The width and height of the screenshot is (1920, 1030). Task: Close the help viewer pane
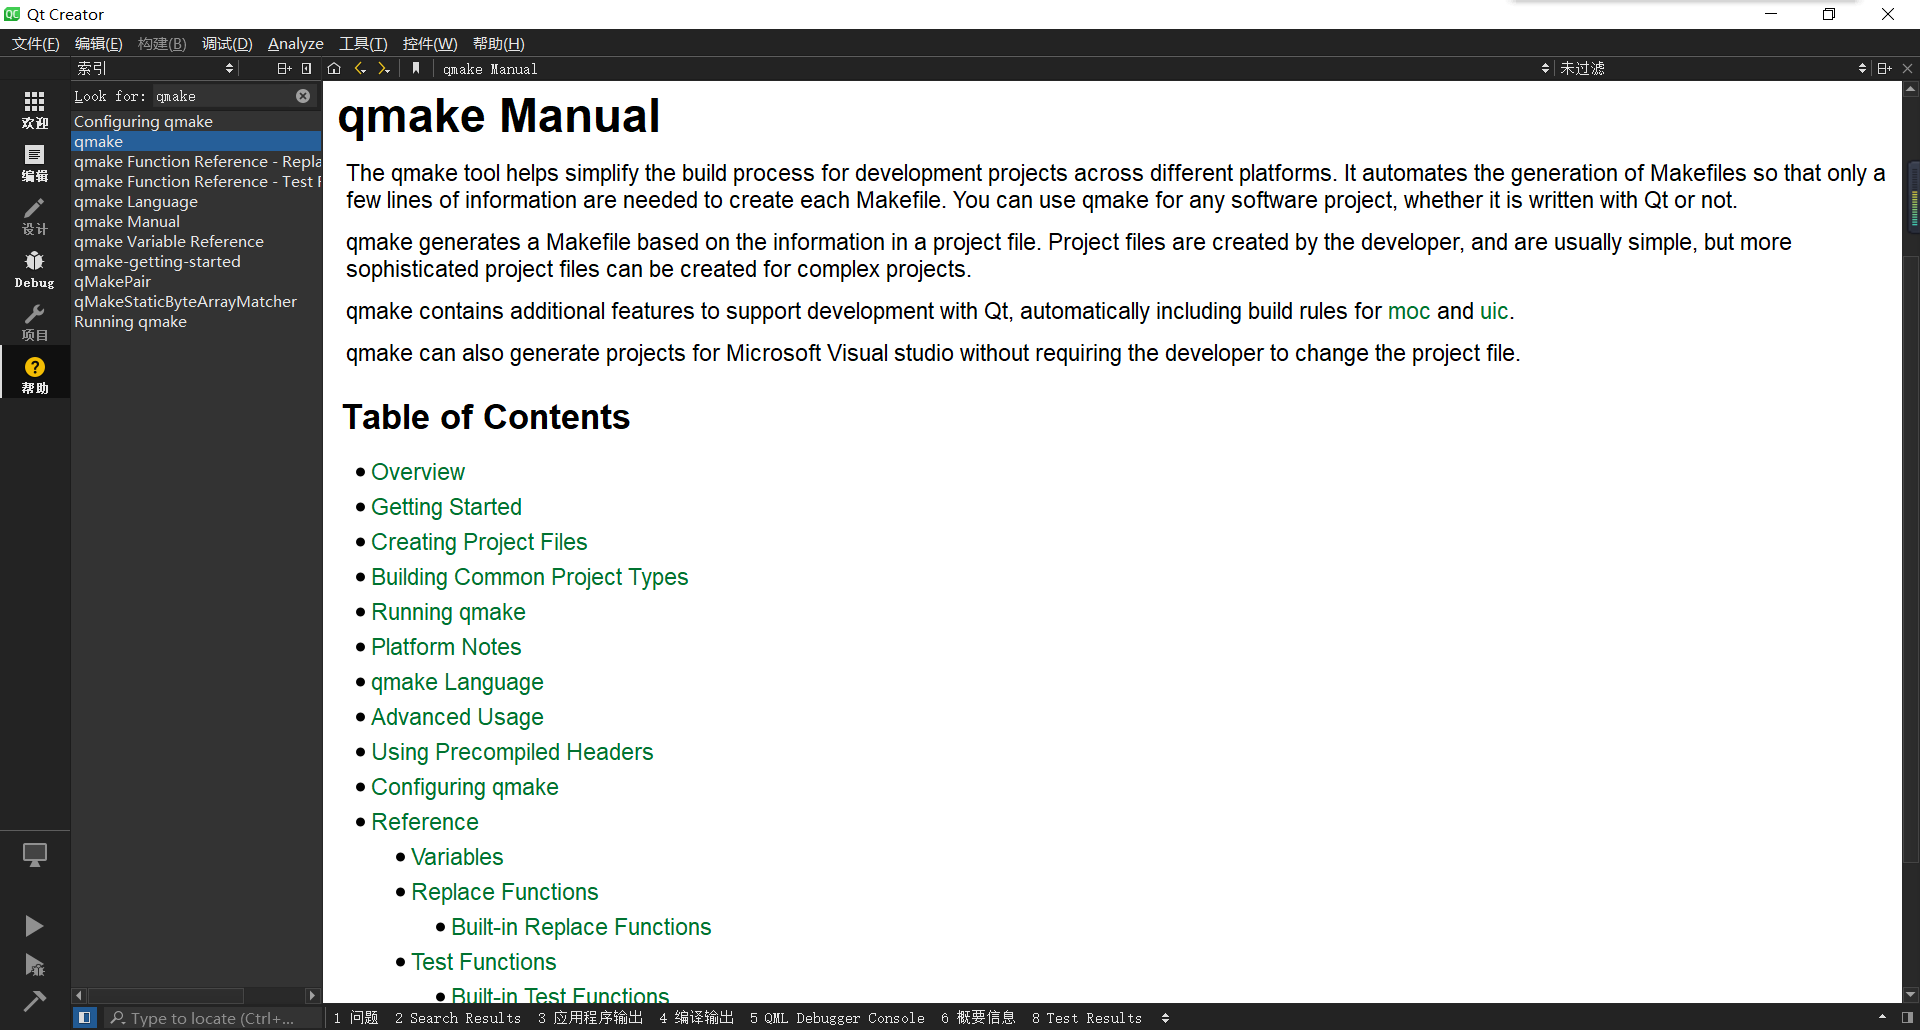[1907, 68]
